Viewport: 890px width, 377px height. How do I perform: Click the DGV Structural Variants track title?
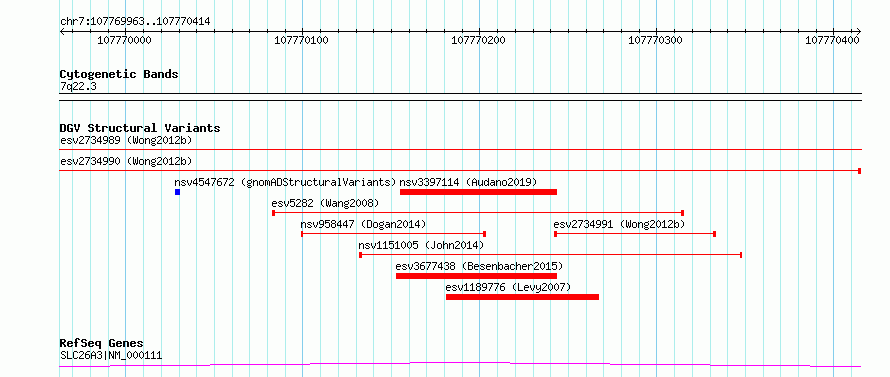tap(140, 128)
